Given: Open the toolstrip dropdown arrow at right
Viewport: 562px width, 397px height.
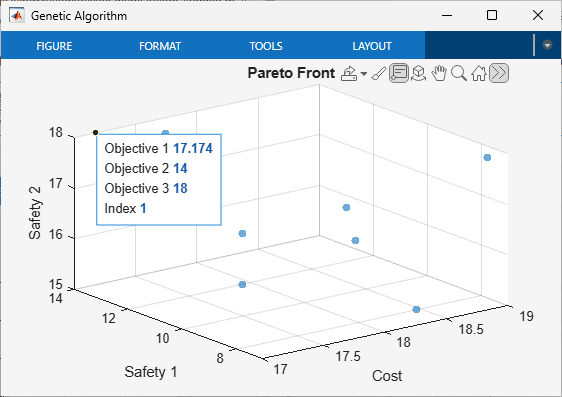Looking at the screenshot, I should coord(547,45).
